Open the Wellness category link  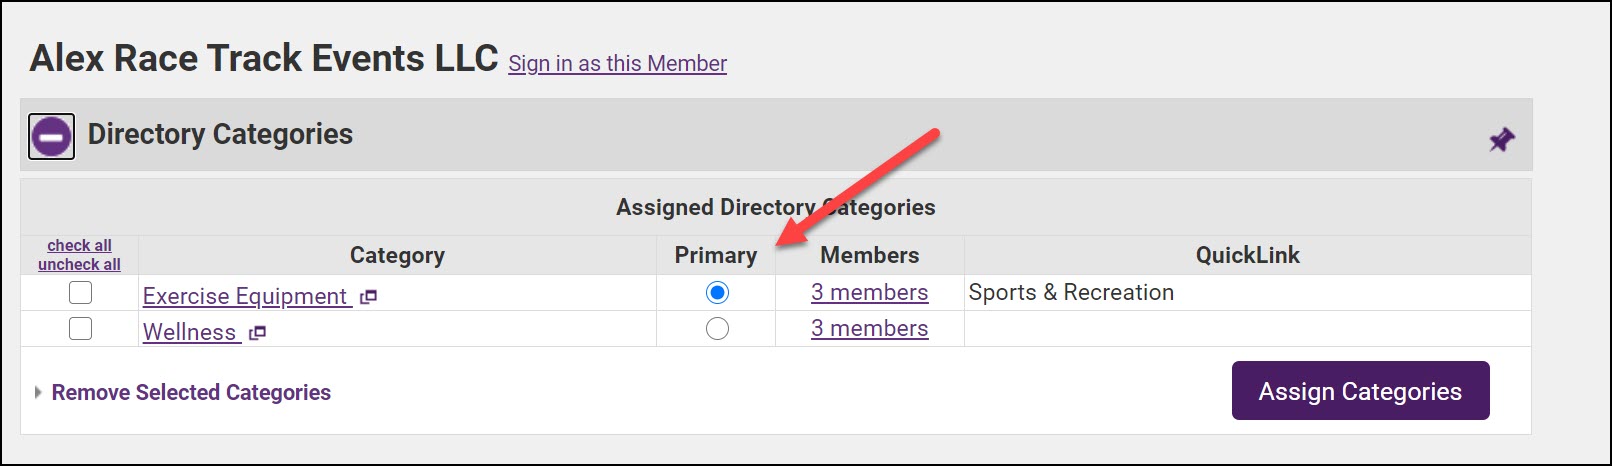[x=190, y=332]
